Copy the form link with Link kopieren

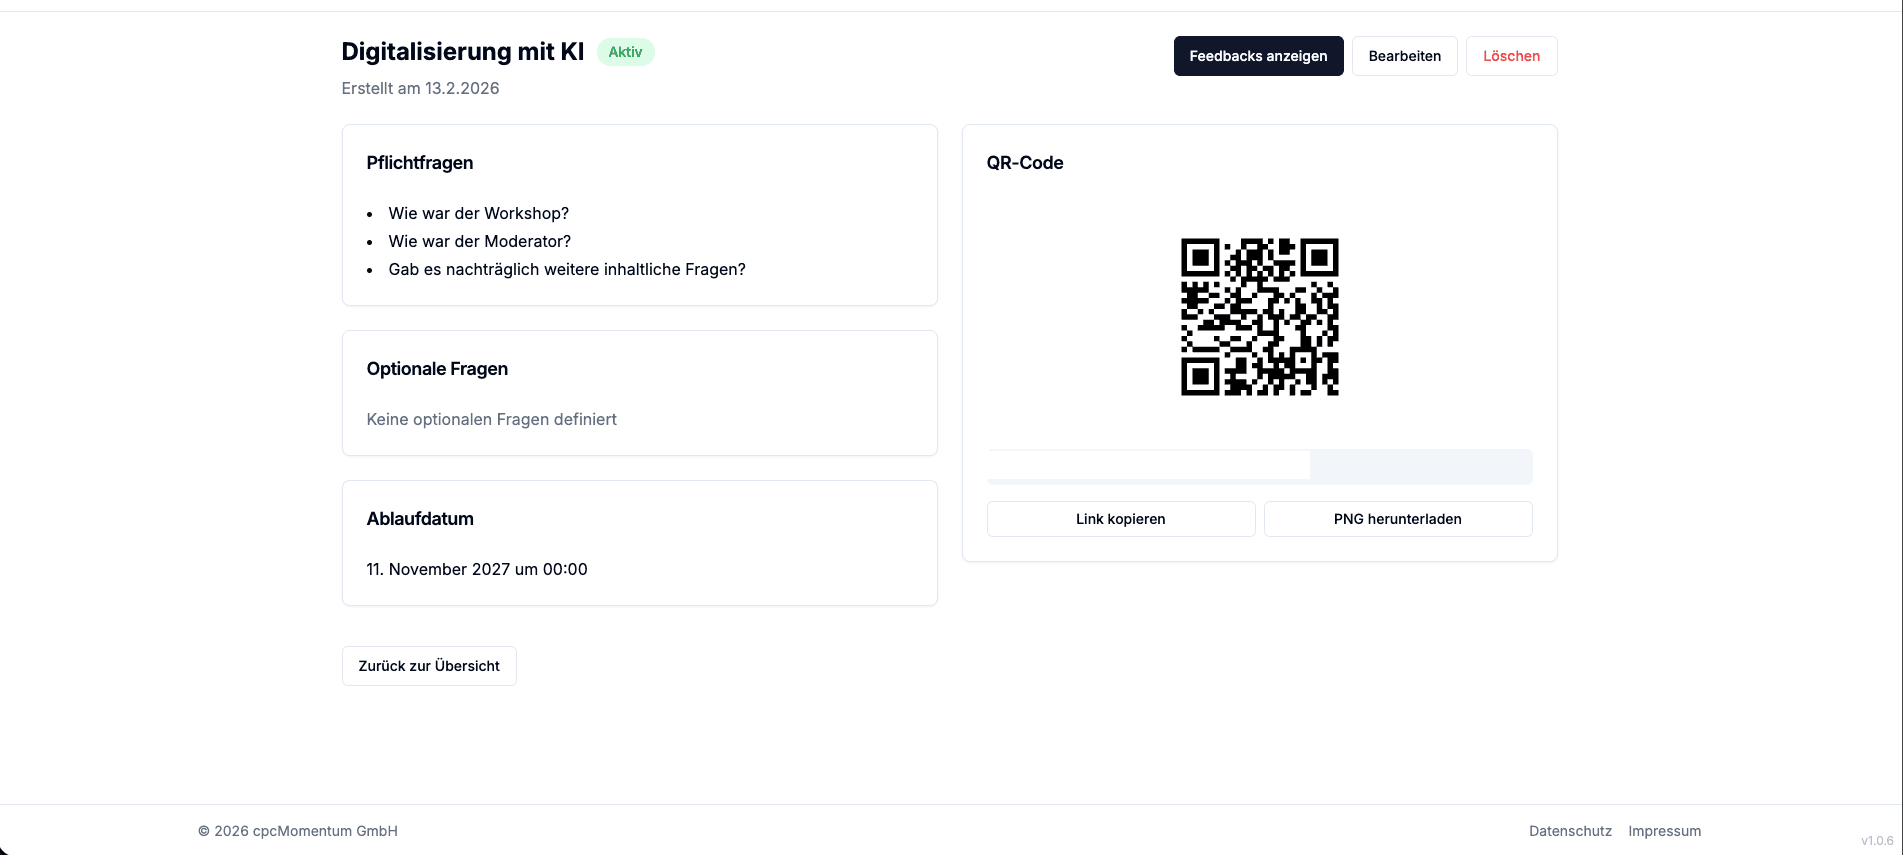1120,518
